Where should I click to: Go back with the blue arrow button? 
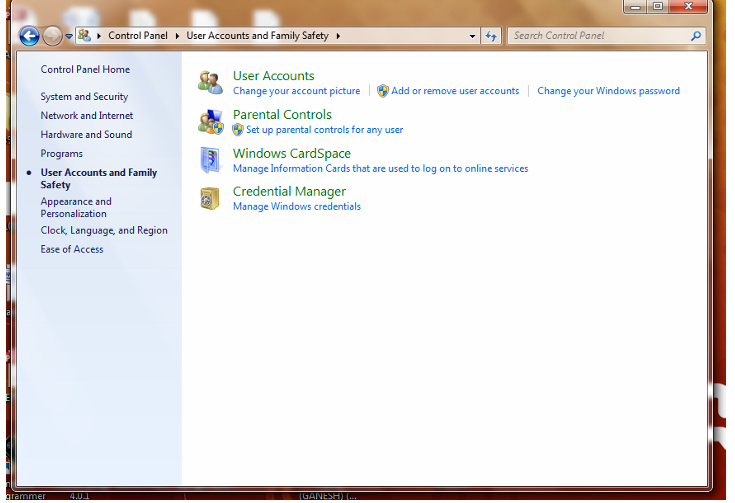pos(29,36)
